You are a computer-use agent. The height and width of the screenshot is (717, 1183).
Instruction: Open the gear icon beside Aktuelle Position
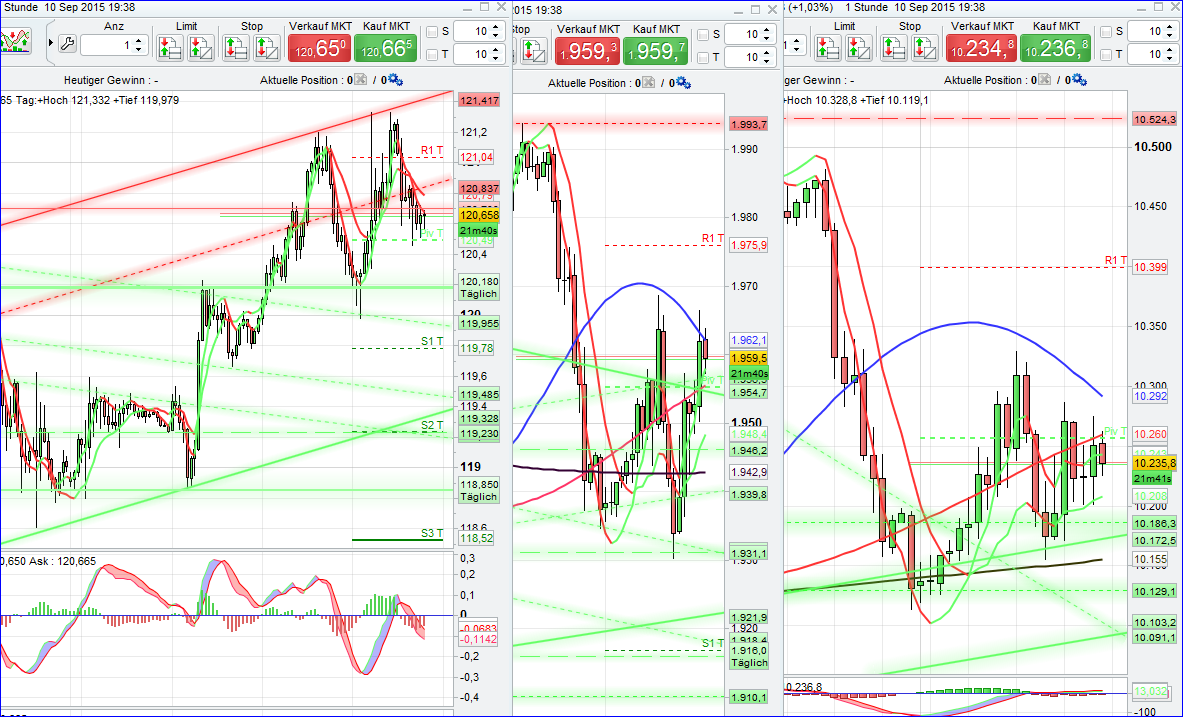pos(395,79)
